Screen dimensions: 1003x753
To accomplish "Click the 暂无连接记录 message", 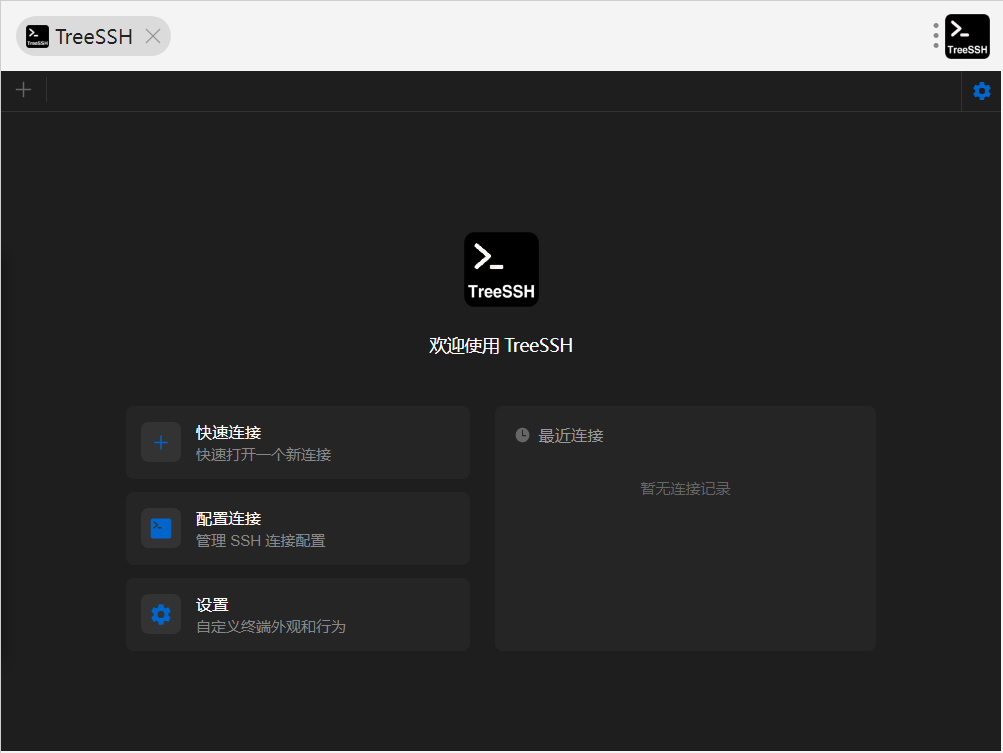I will pos(685,489).
